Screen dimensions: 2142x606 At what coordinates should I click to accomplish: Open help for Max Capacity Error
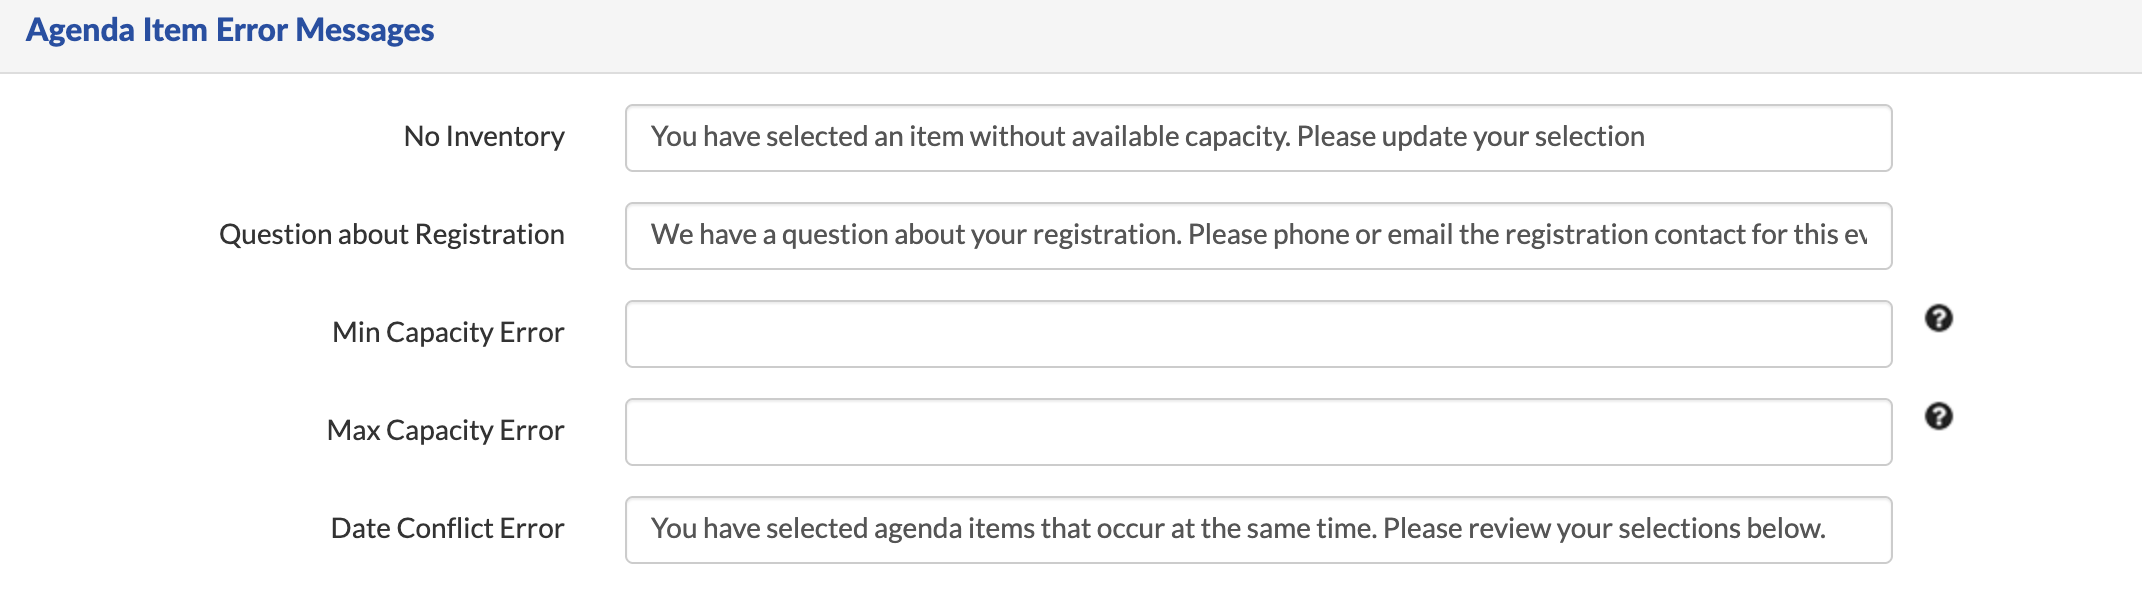coord(1938,416)
